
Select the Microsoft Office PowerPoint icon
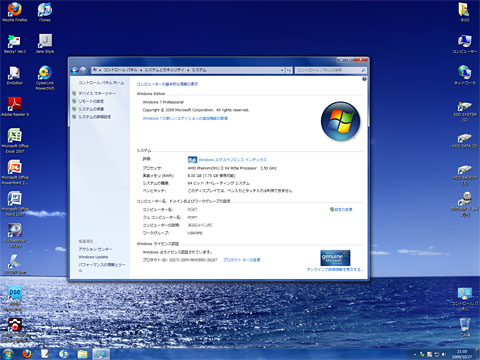pos(15,171)
